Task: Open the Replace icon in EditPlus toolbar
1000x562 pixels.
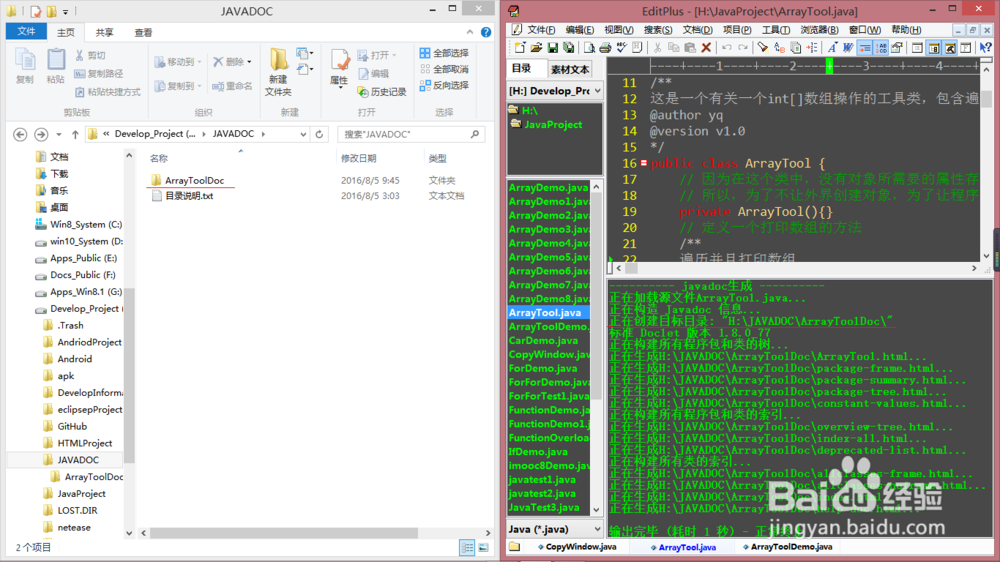Action: pos(779,48)
